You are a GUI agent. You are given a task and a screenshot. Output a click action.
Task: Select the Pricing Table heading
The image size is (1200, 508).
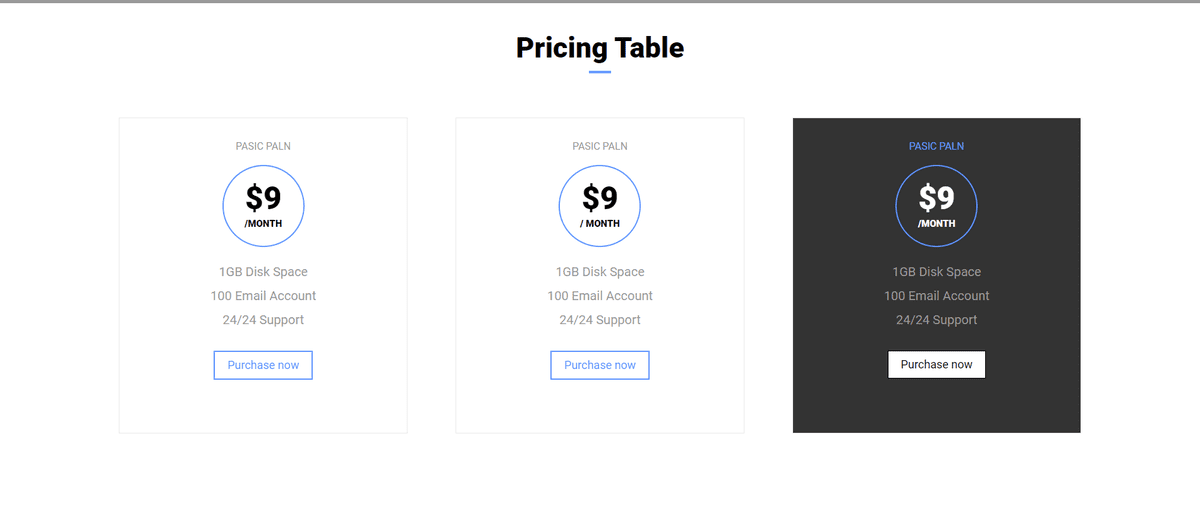(600, 47)
